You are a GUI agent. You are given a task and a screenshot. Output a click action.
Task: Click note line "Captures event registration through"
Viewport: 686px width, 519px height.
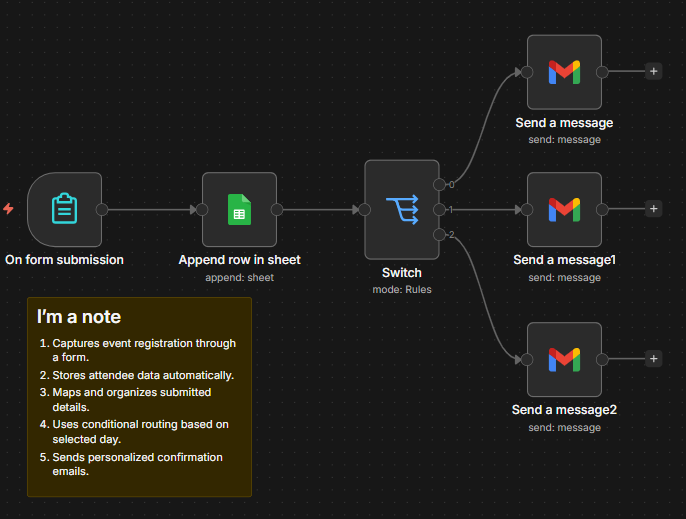(x=144, y=343)
